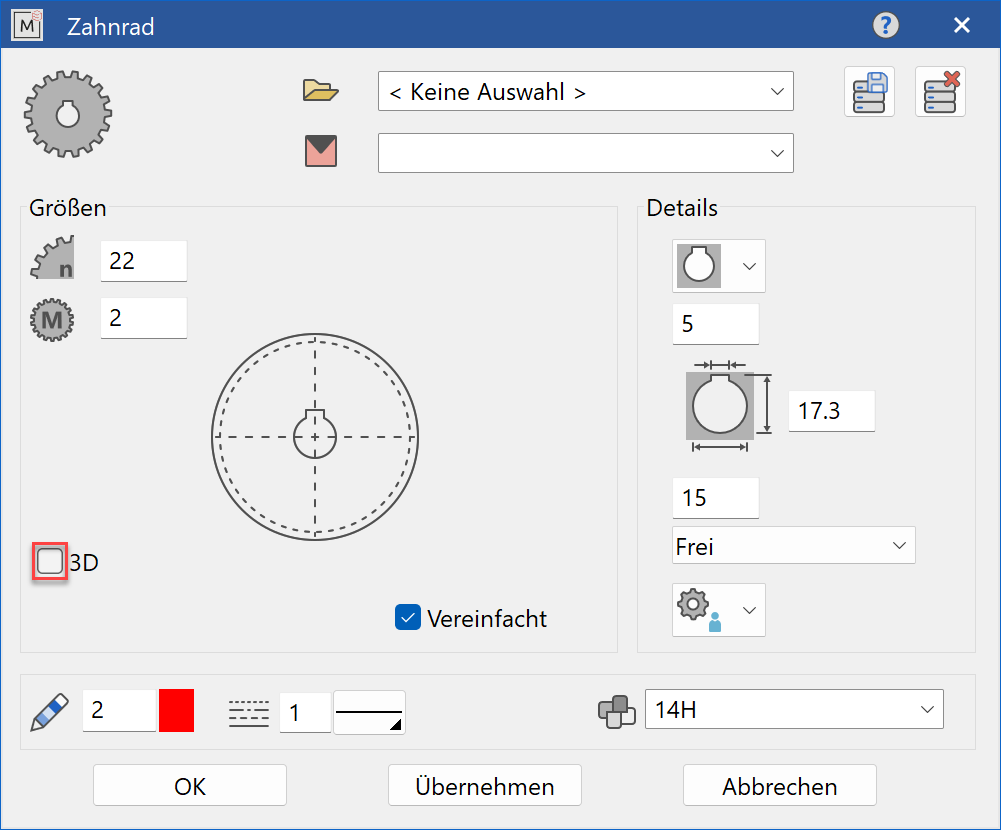This screenshot has width=1001, height=830.
Task: Click the module field showing 2
Action: click(144, 317)
